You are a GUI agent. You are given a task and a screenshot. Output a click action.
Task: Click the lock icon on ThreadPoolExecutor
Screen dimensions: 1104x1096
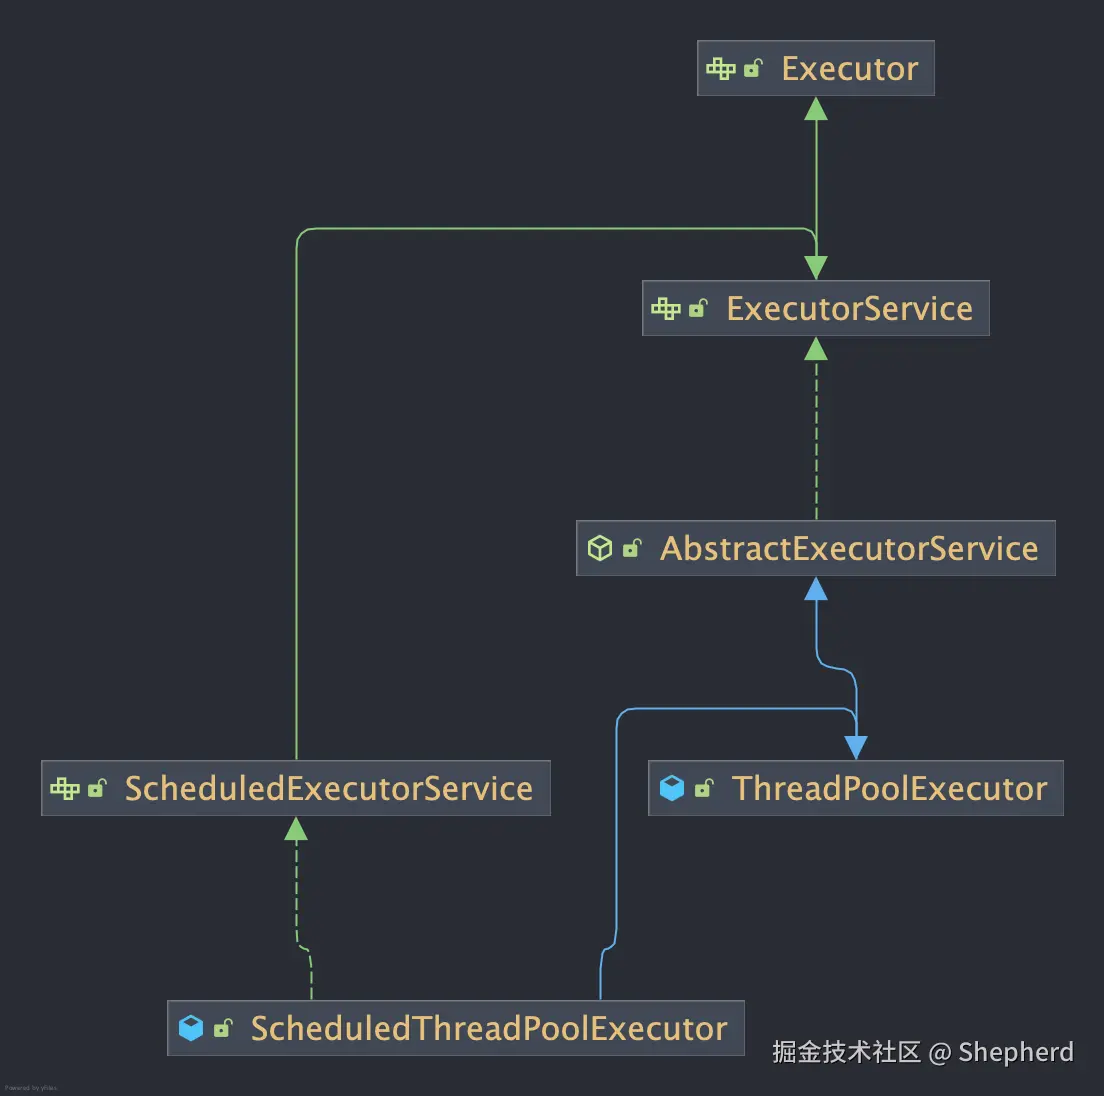(x=704, y=788)
